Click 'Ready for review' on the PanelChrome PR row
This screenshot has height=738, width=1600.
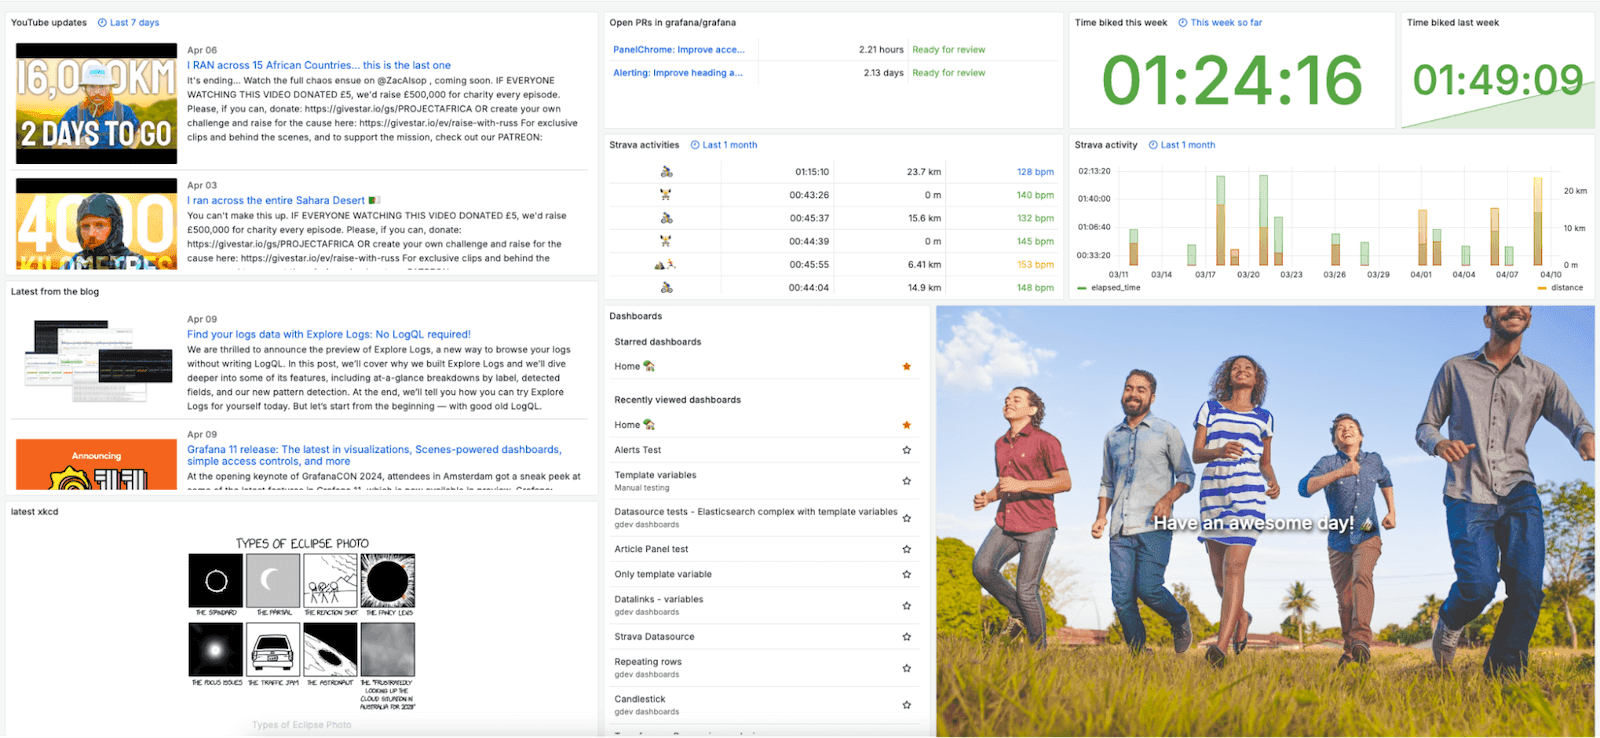pos(949,49)
